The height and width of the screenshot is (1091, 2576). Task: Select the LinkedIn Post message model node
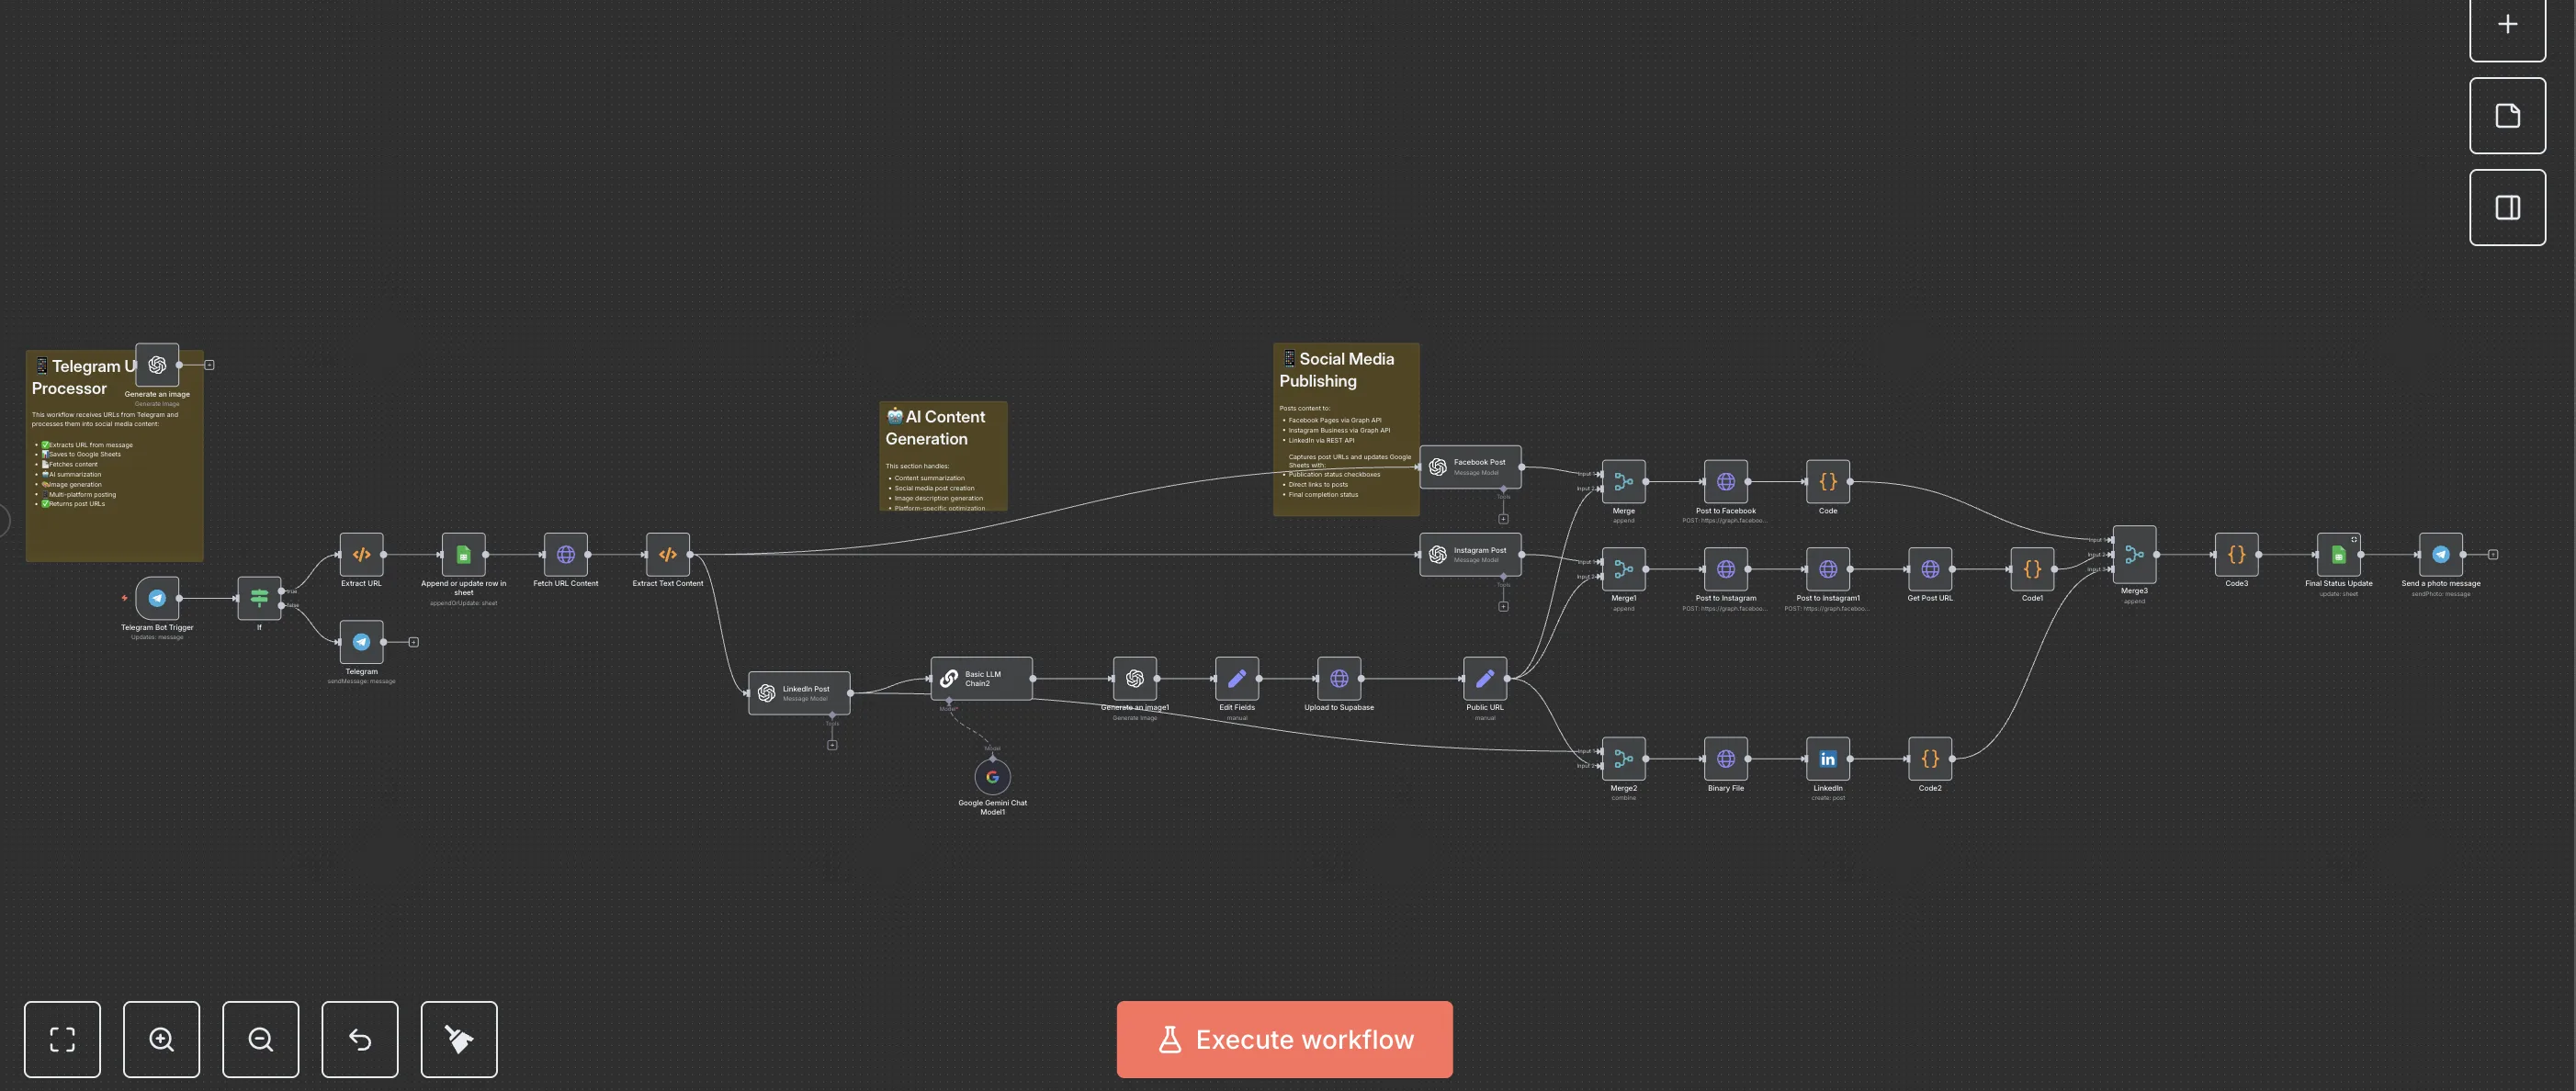[x=799, y=693]
